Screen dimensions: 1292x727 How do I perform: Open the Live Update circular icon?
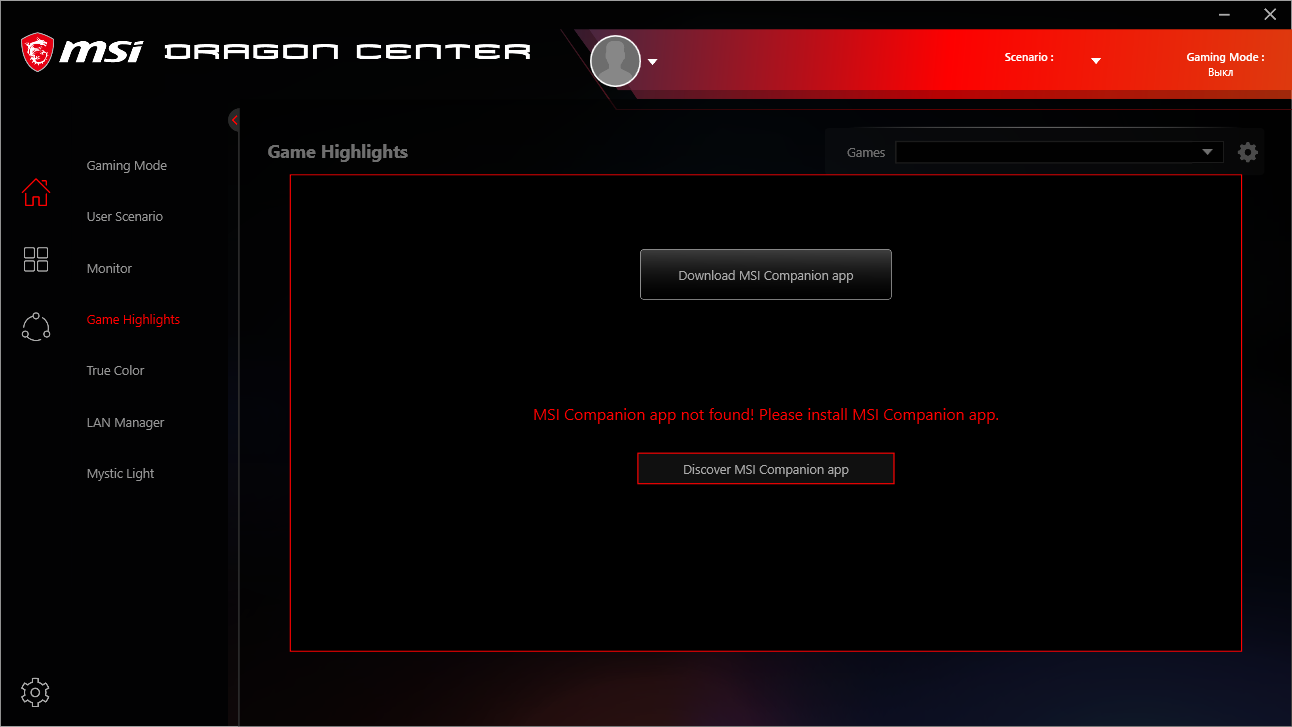(x=36, y=326)
